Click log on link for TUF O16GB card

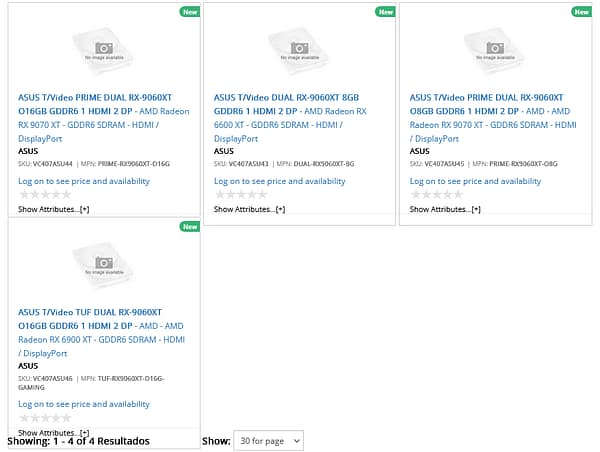coord(84,404)
